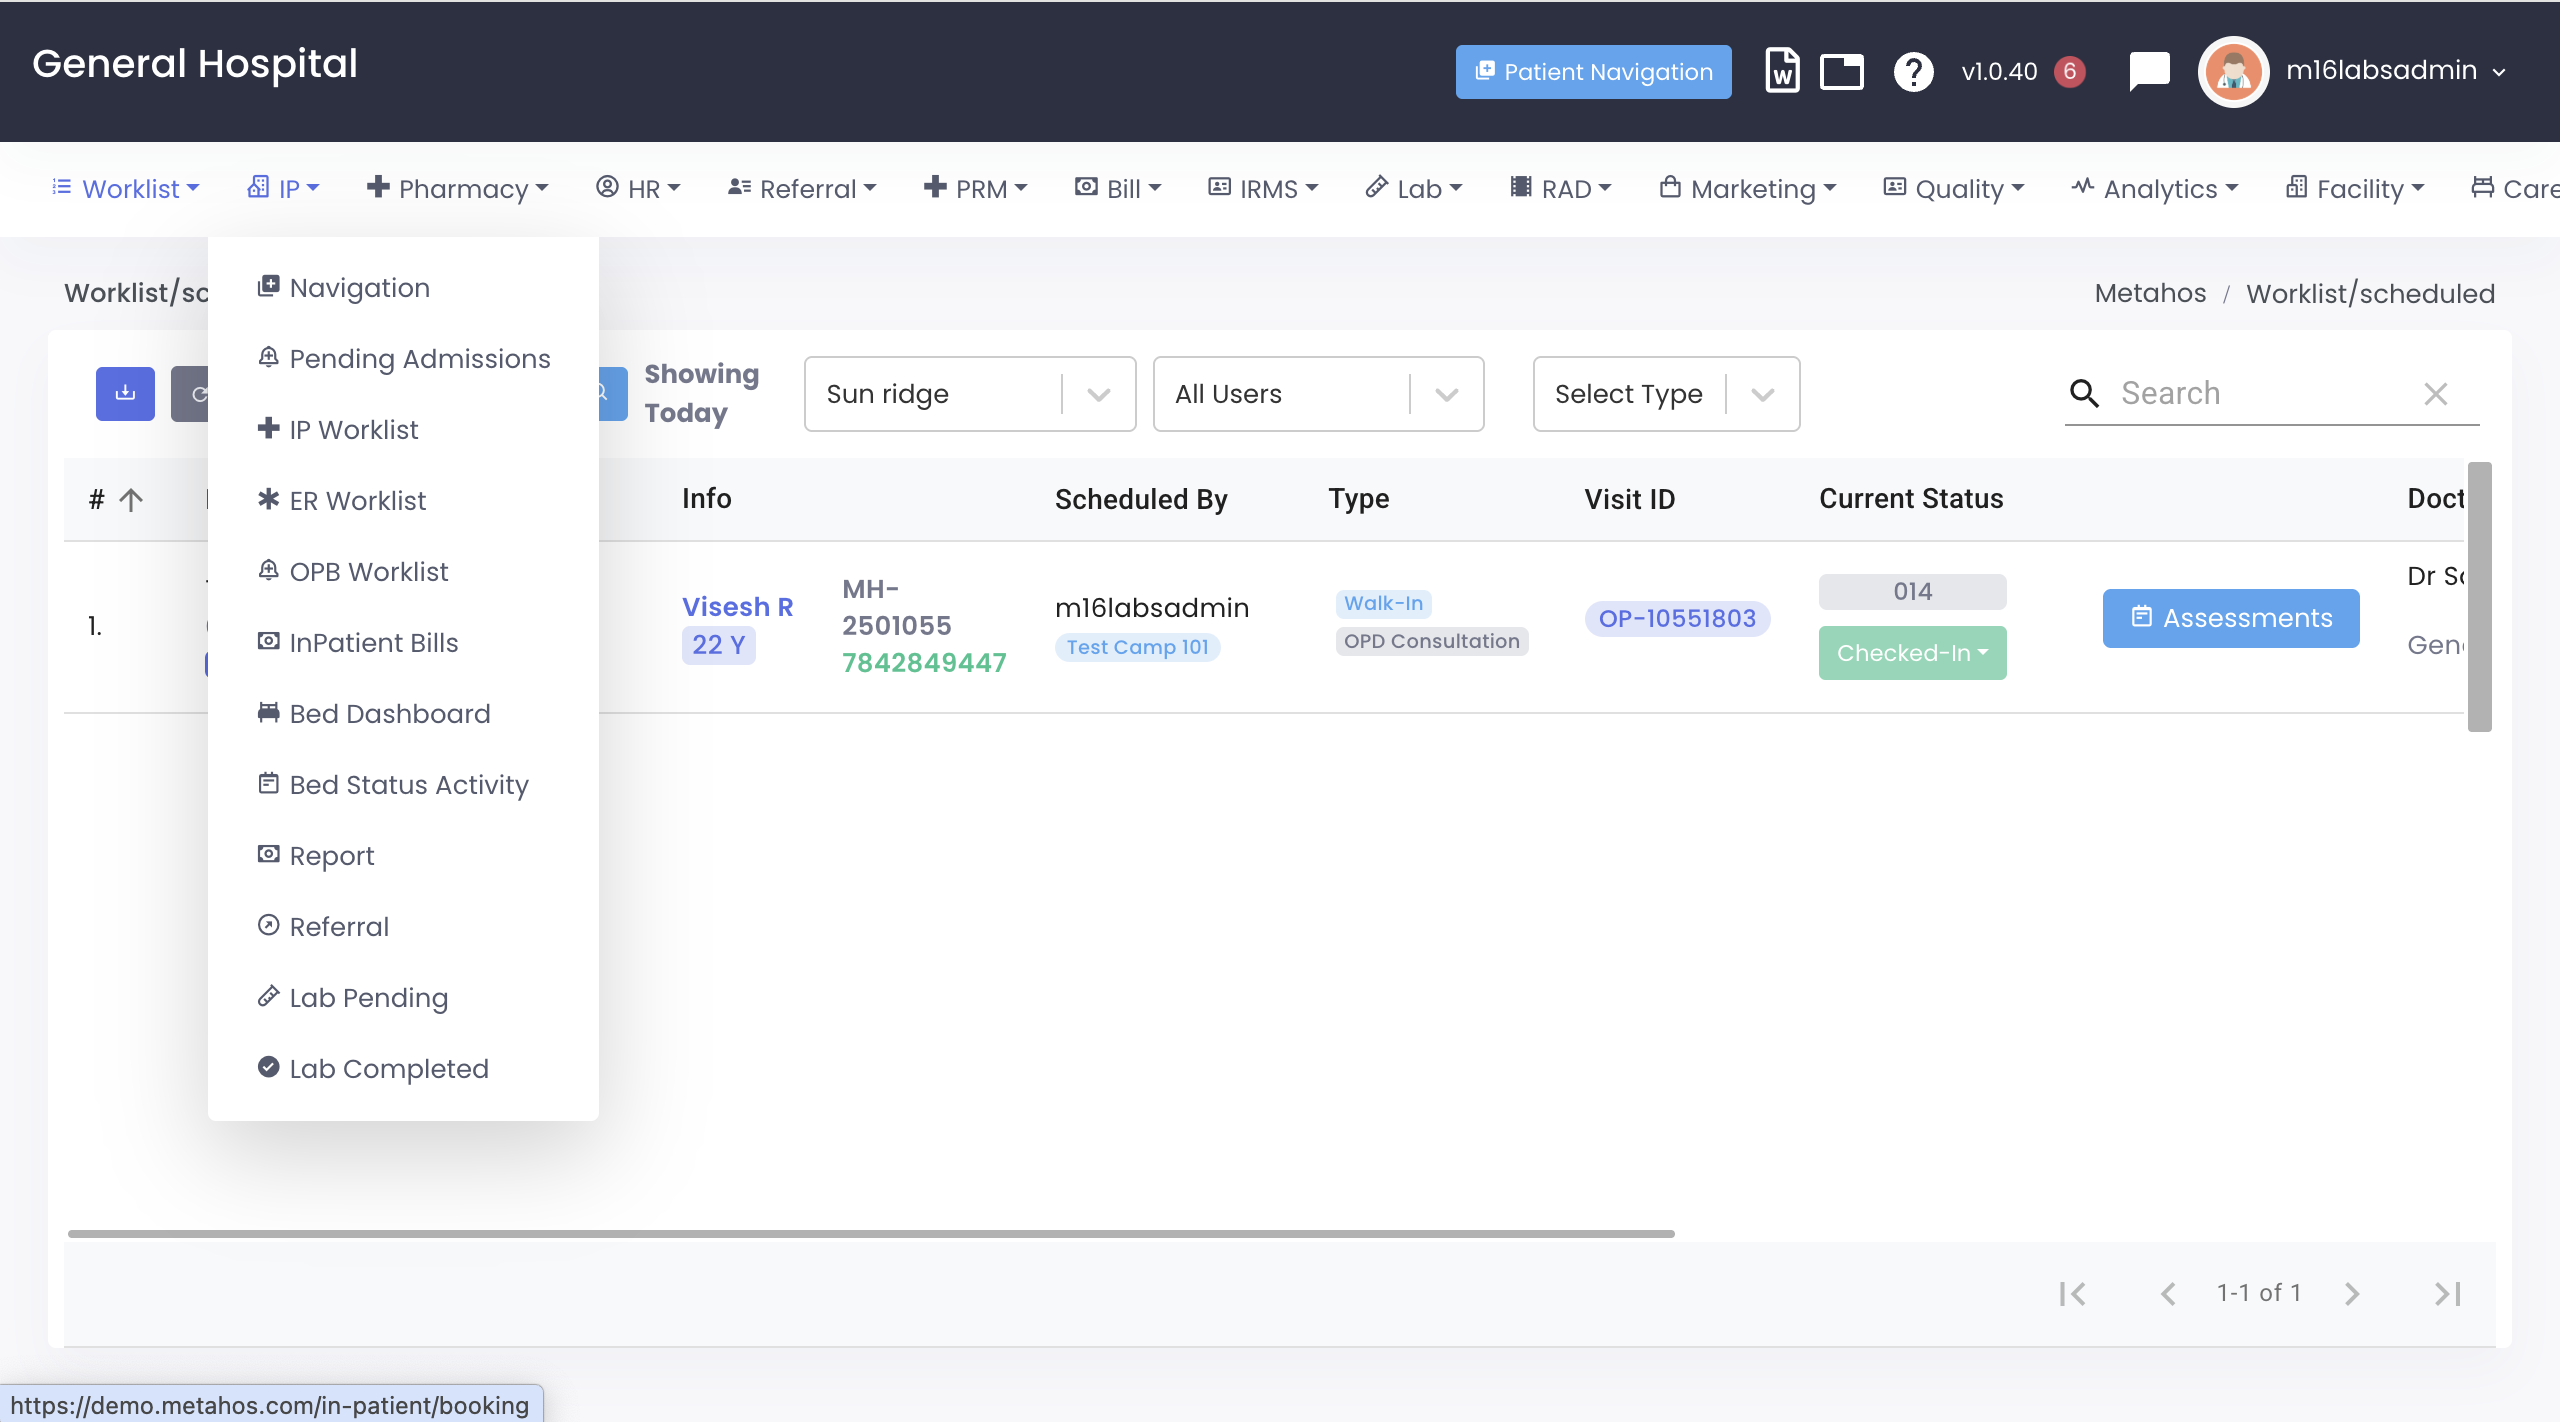Expand the Select Type dropdown
The image size is (2560, 1422).
[1762, 394]
